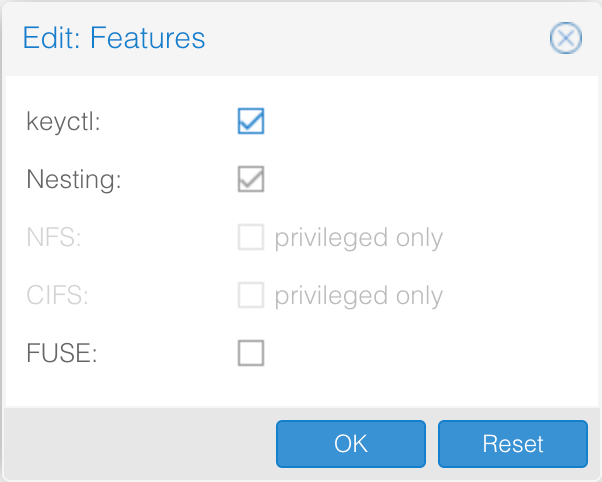Select the keyctl label text
This screenshot has width=602, height=482.
pos(63,122)
